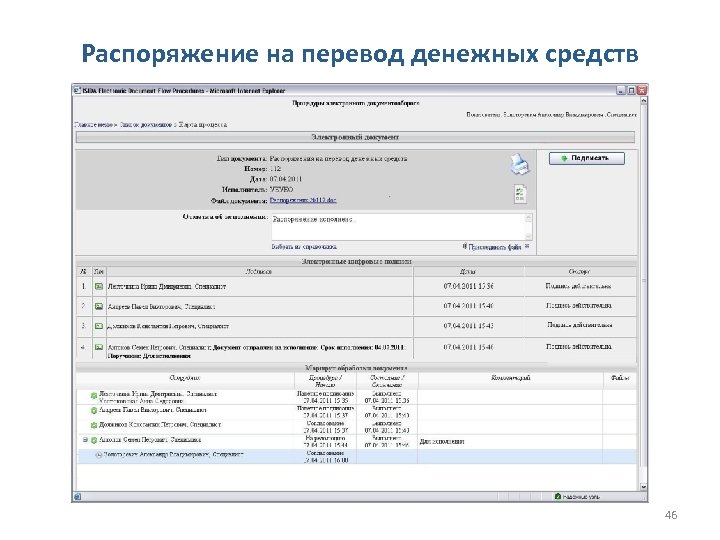Click the green status icon beside Антонов in route
The height and width of the screenshot is (540, 720).
(x=94, y=440)
